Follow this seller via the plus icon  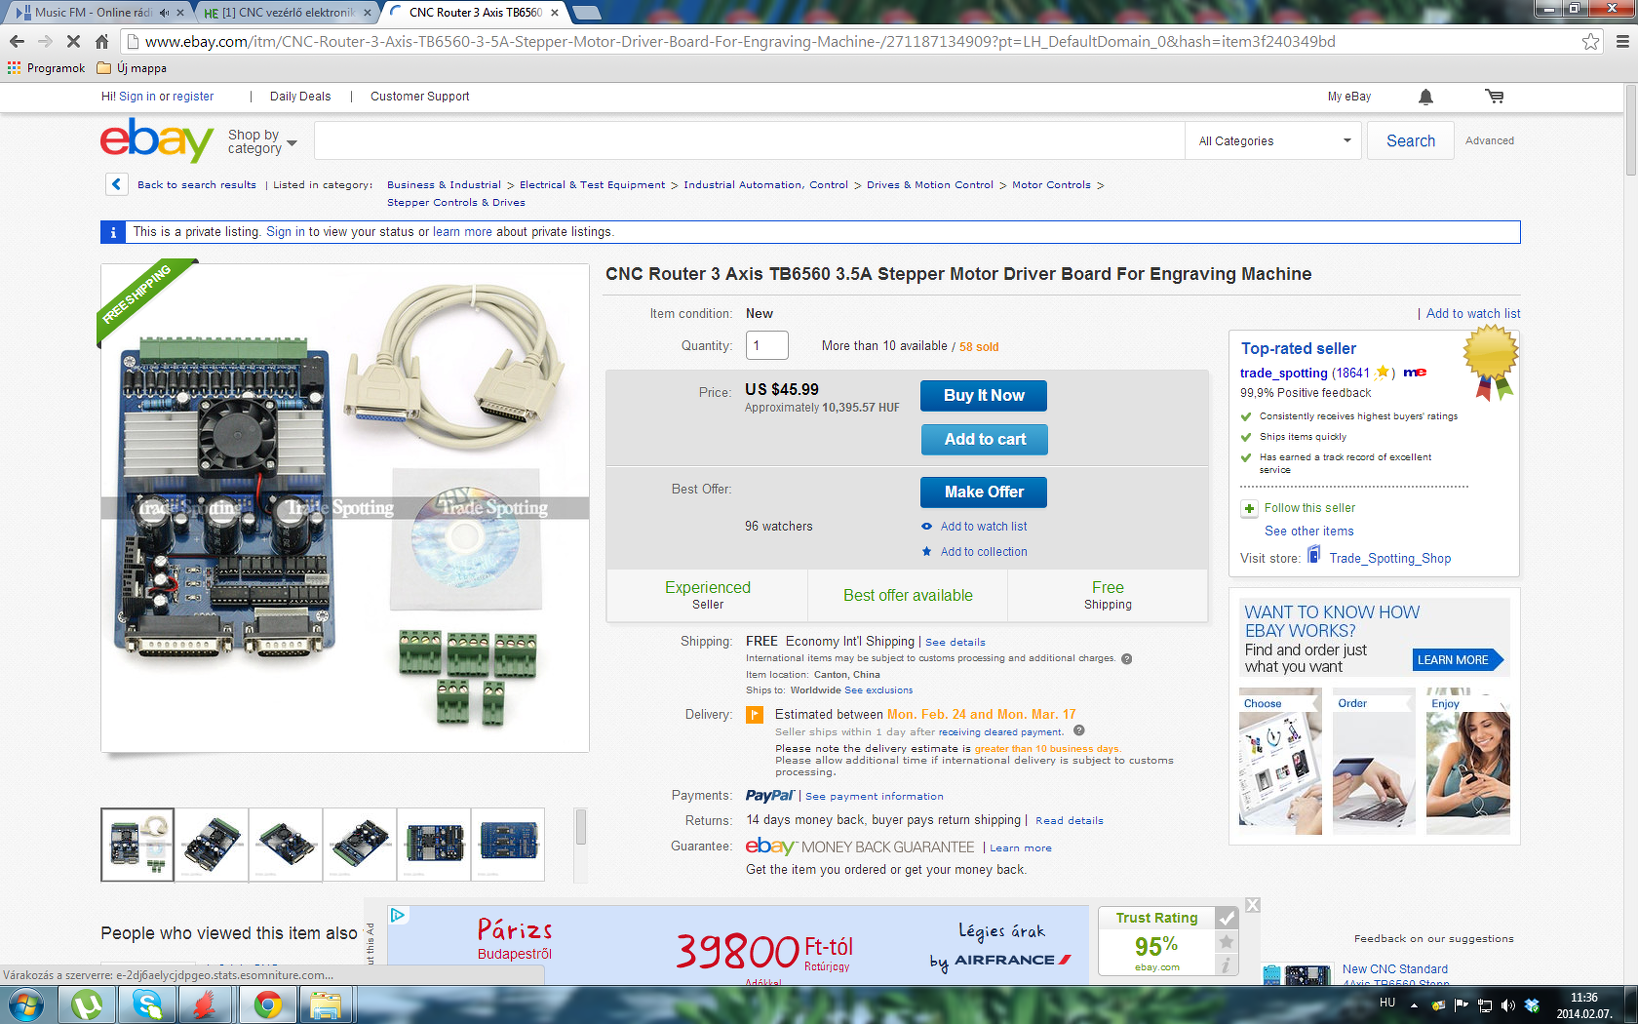1249,508
